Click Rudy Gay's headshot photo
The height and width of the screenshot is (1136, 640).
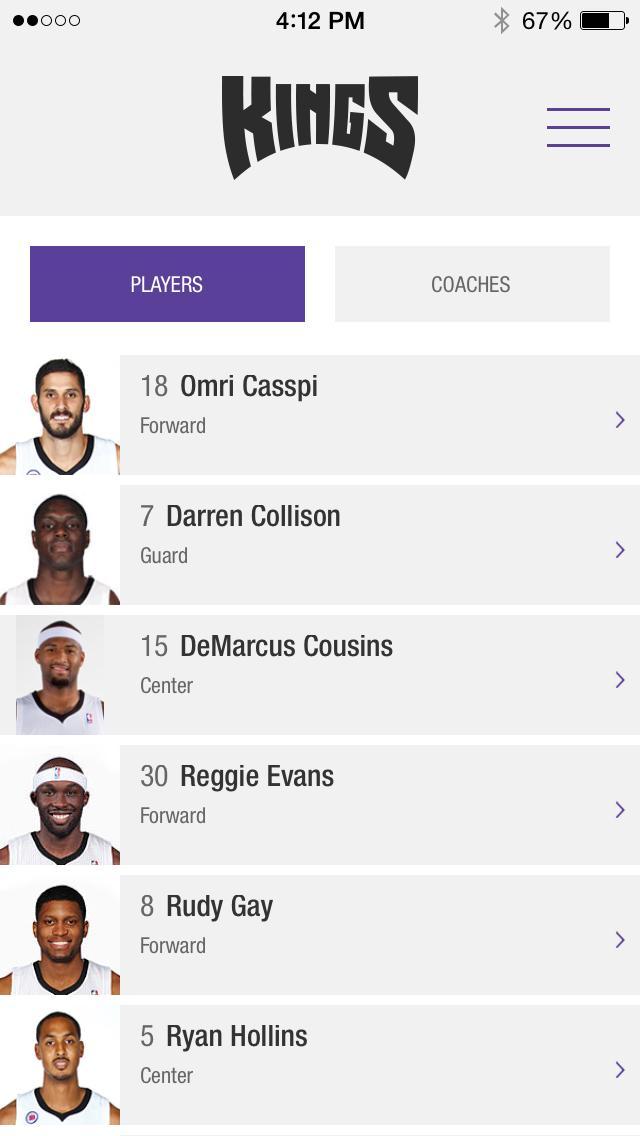59,933
